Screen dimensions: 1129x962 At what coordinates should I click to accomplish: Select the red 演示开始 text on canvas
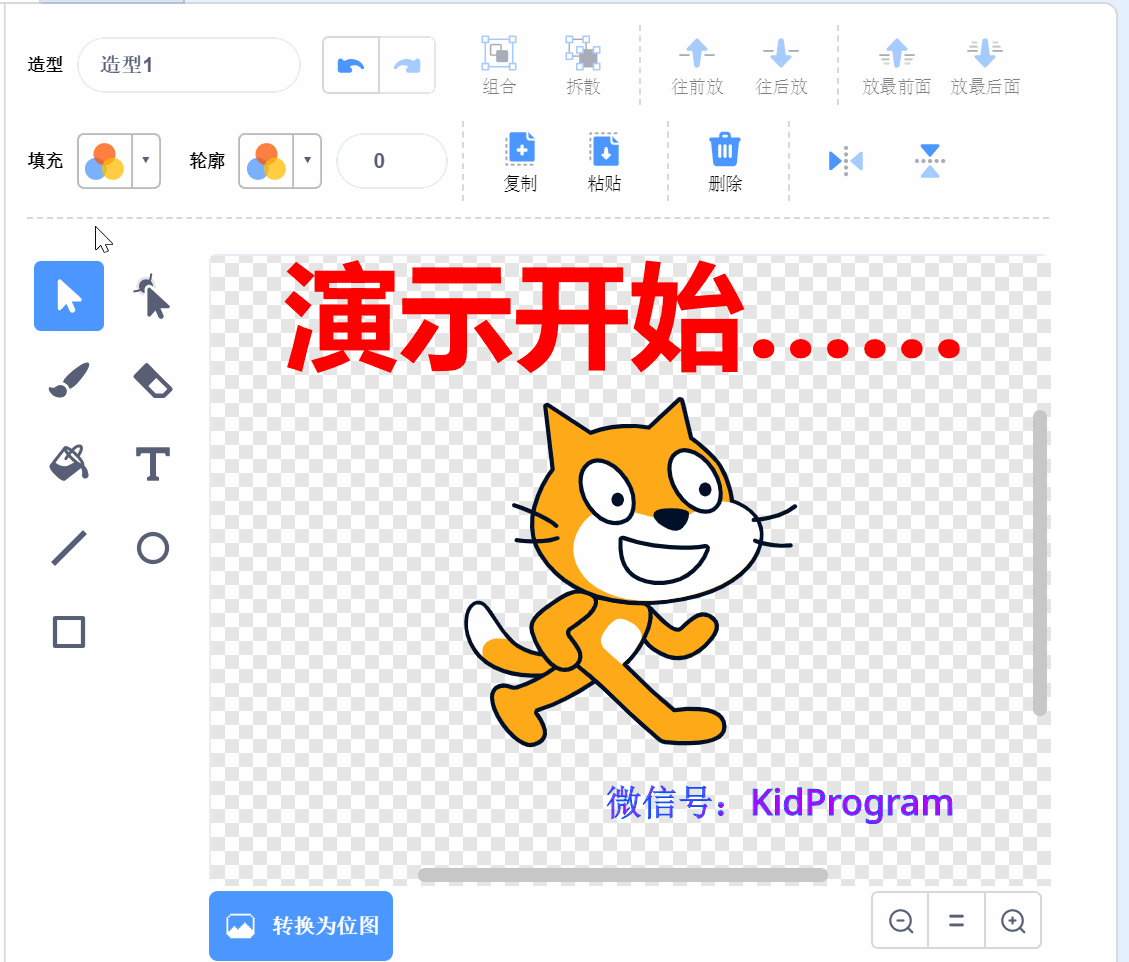coord(621,317)
